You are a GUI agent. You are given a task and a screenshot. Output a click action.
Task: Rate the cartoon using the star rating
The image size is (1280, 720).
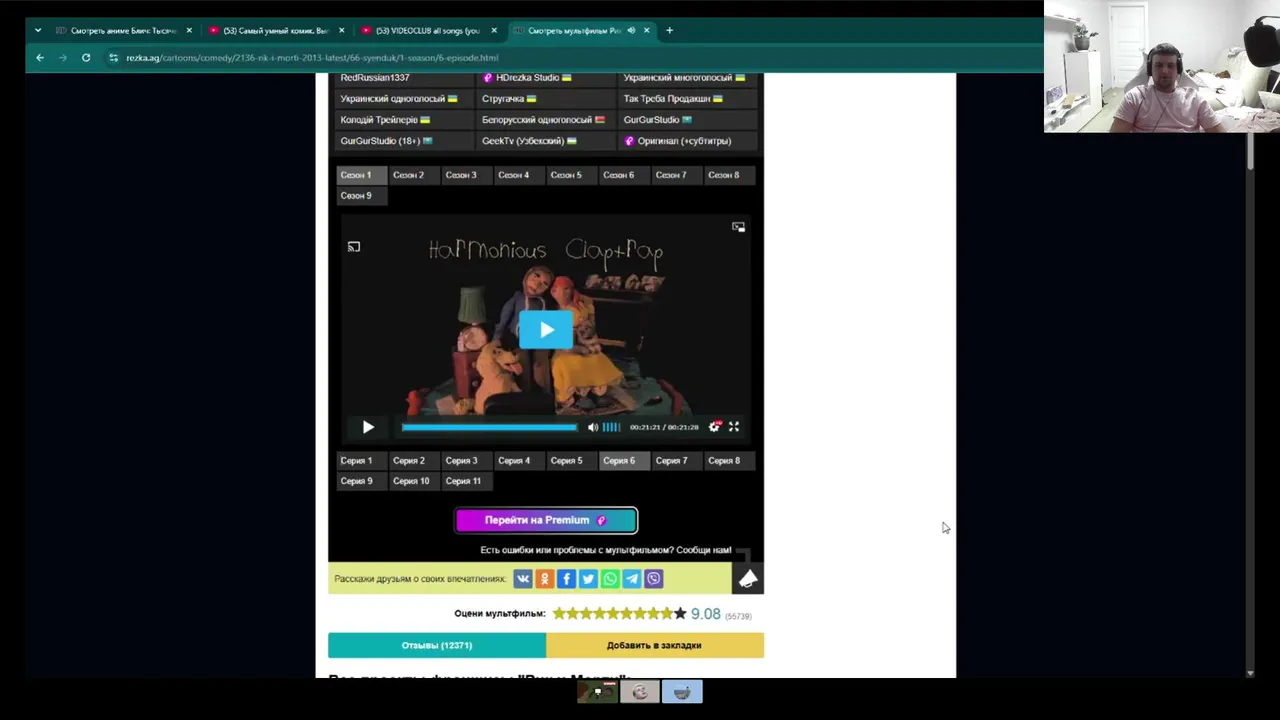[x=619, y=614]
